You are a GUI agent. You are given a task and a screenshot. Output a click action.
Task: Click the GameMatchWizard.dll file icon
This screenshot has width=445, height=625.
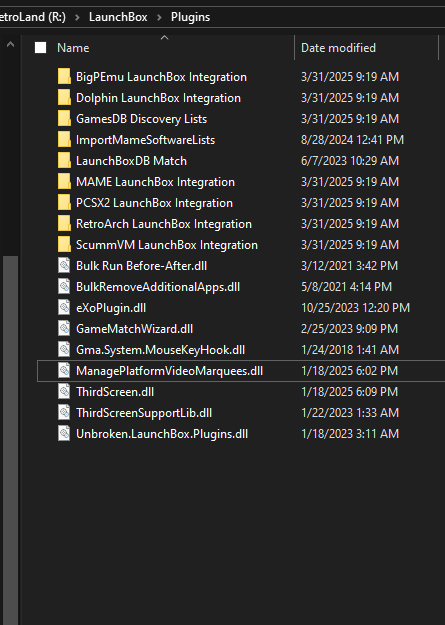click(64, 328)
